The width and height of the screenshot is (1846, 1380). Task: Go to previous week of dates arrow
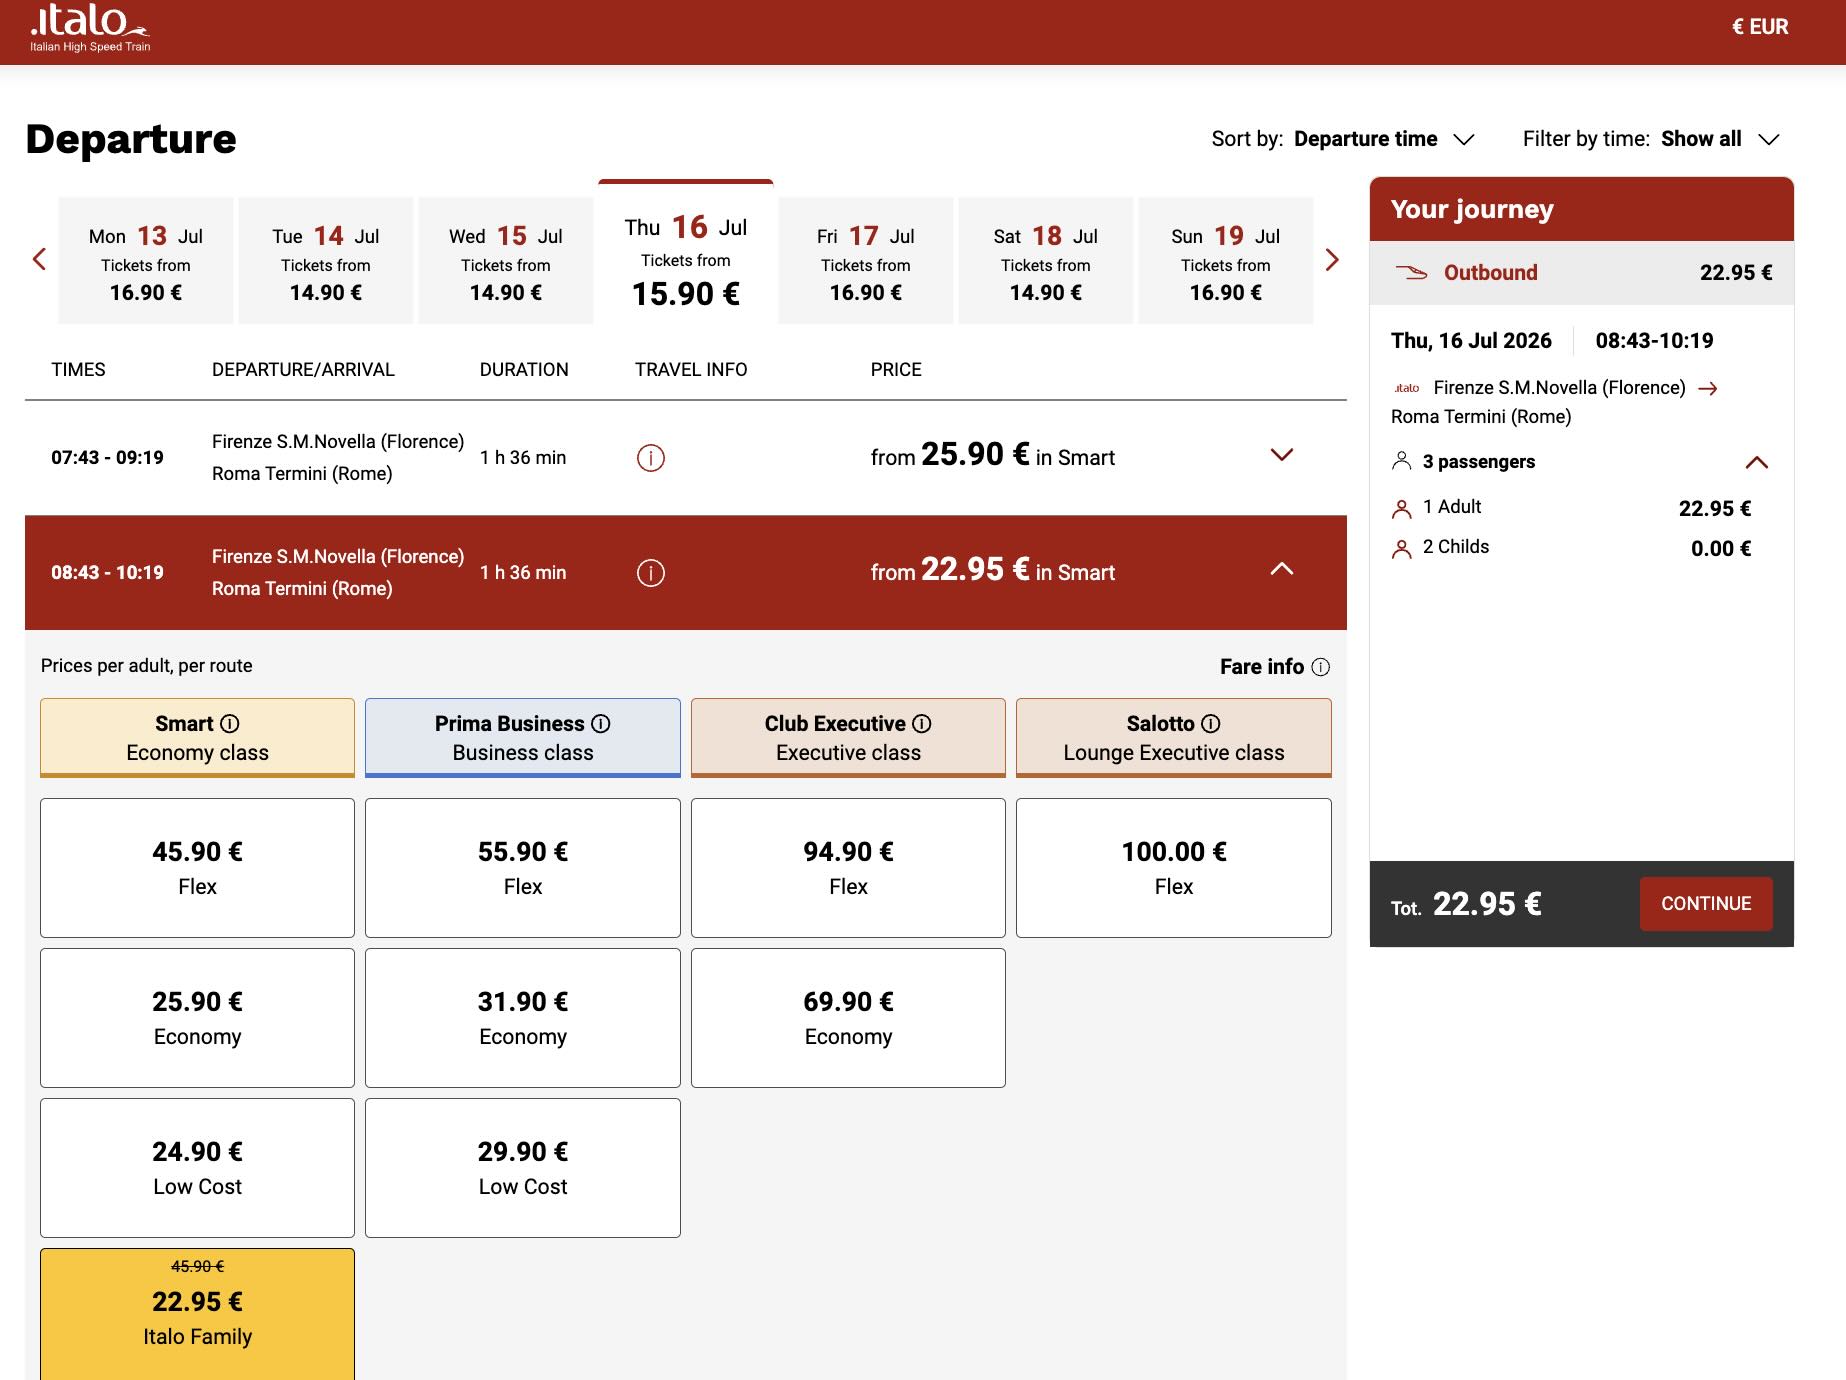point(40,260)
